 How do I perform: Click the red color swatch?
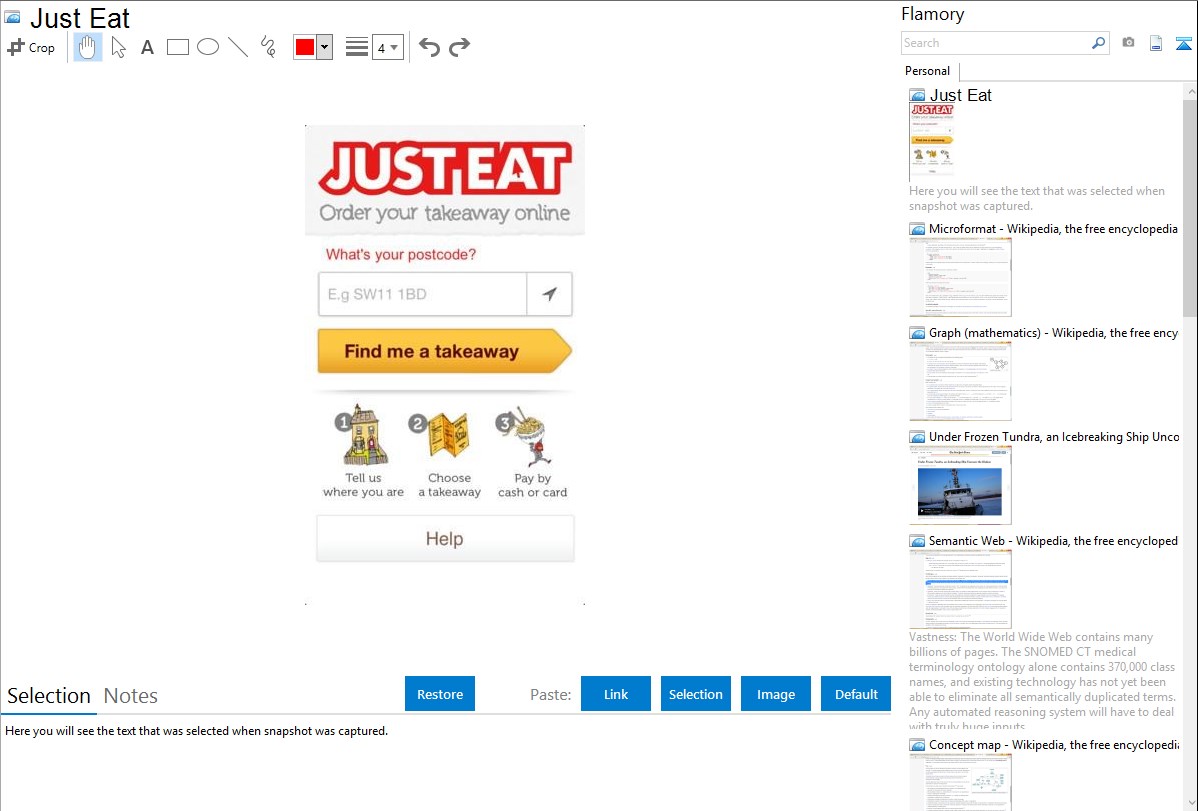[x=305, y=47]
